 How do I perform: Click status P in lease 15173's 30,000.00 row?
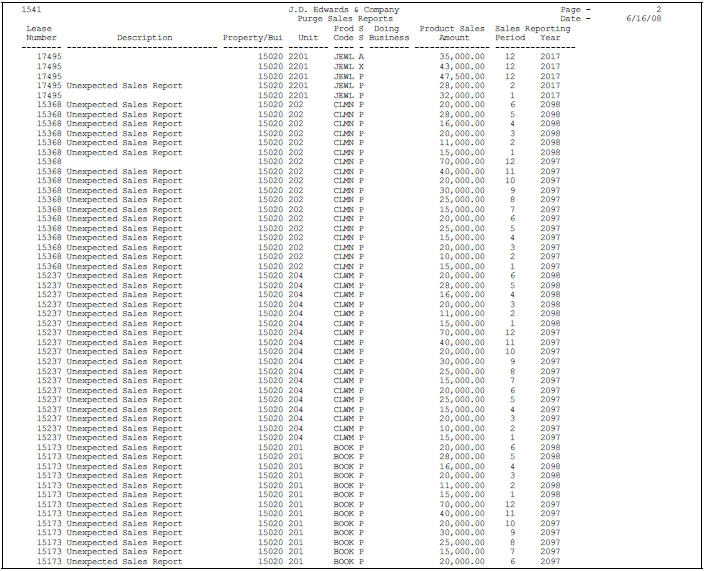tap(361, 533)
